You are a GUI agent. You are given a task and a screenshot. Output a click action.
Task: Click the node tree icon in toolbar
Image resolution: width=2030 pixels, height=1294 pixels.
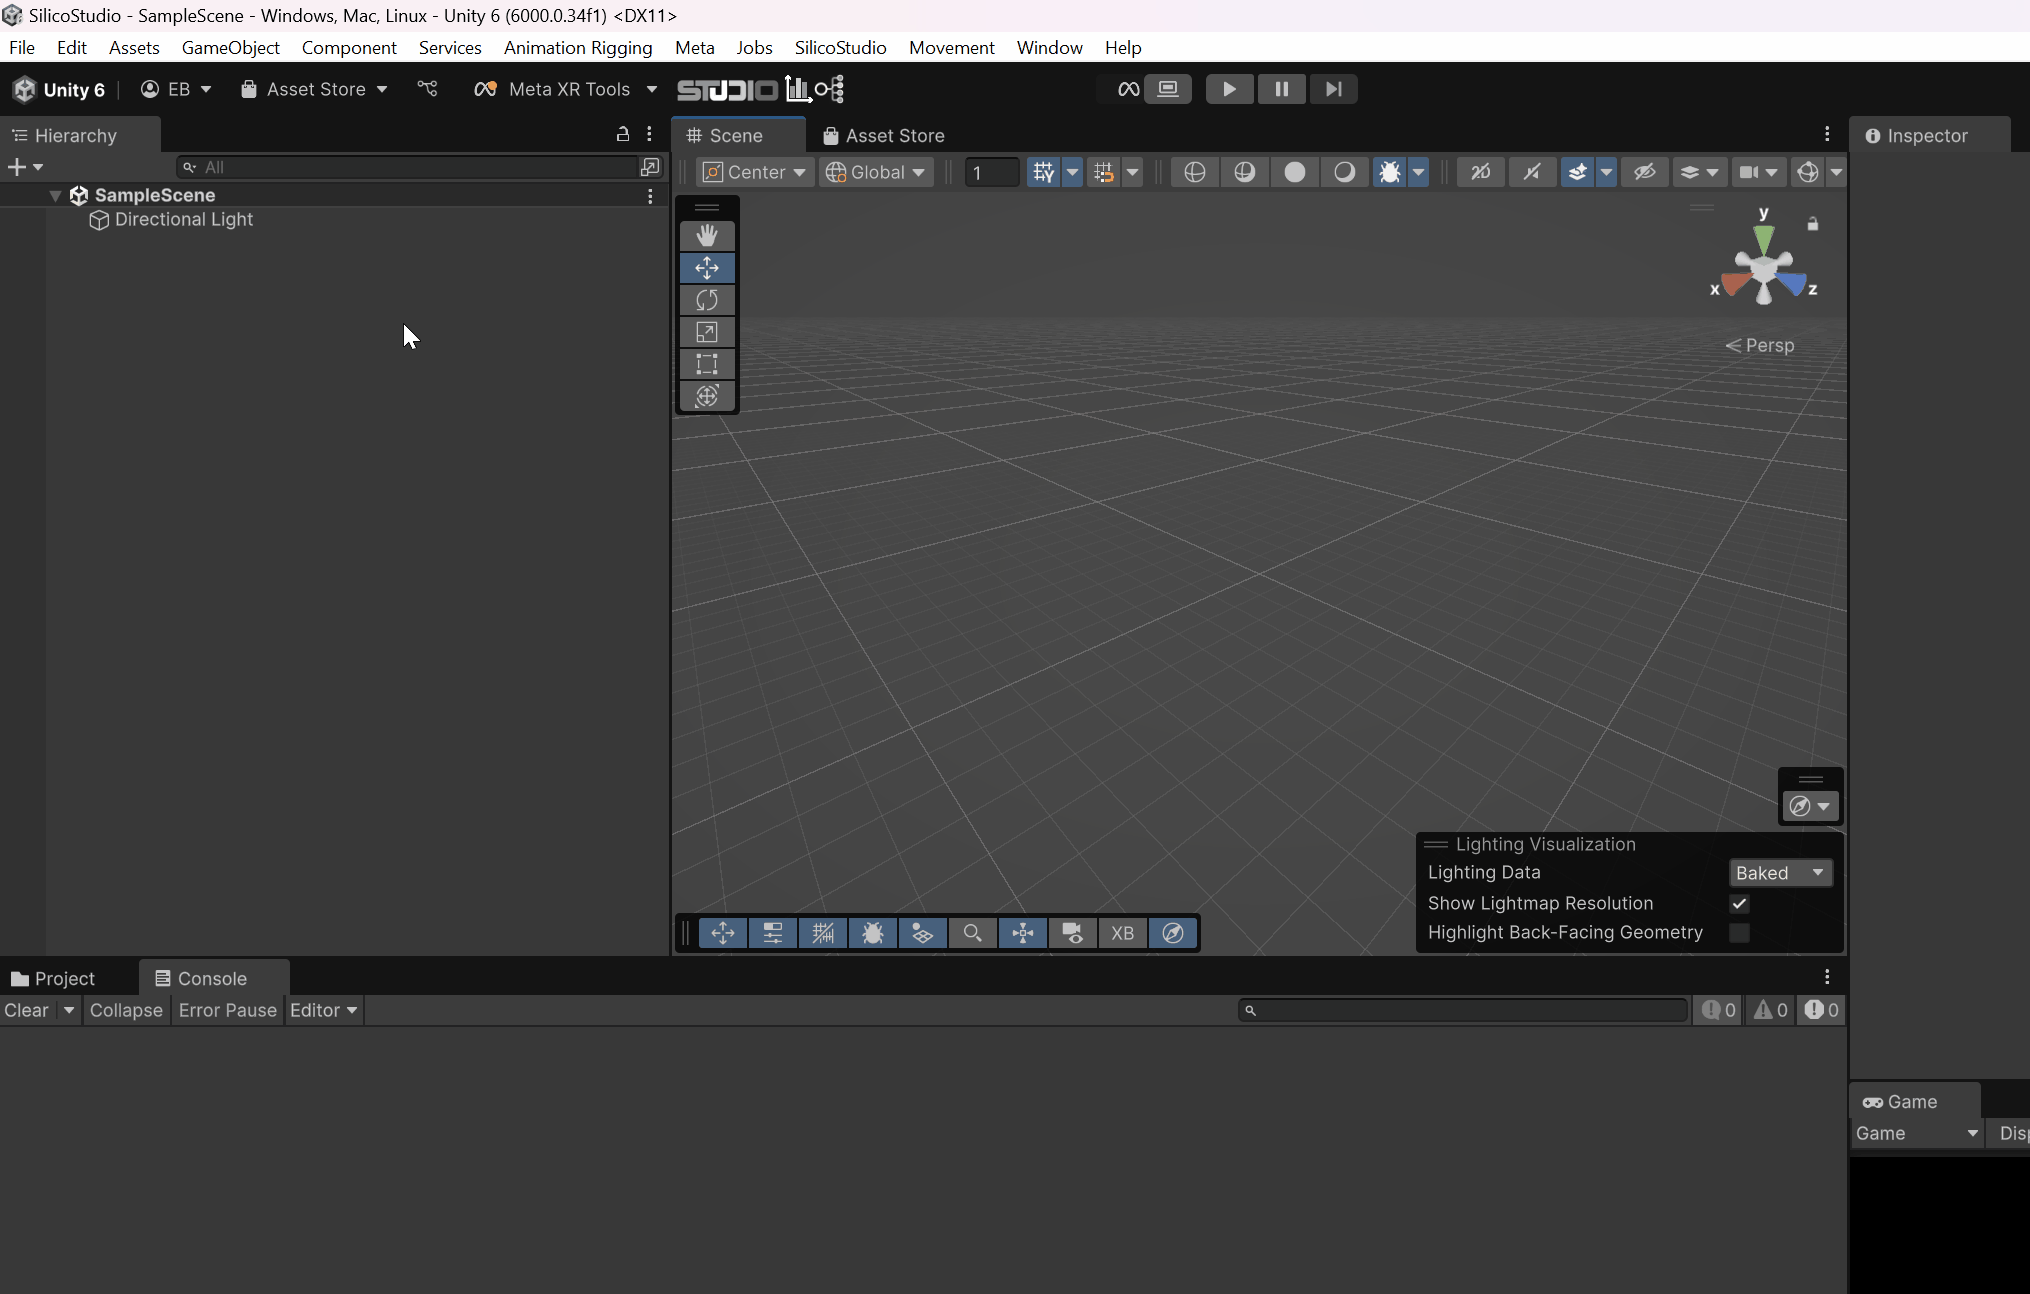[x=830, y=89]
